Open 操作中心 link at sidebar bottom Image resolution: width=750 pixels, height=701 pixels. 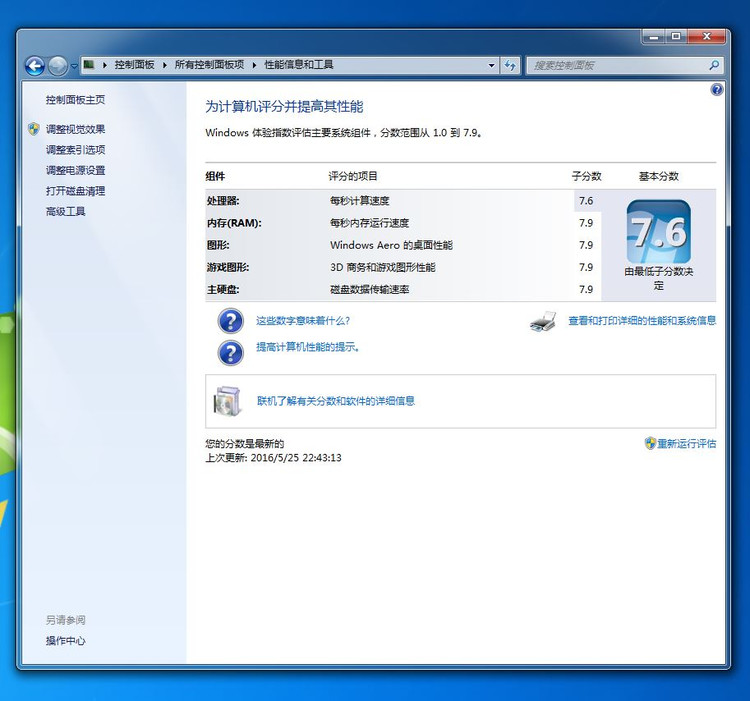coord(66,641)
